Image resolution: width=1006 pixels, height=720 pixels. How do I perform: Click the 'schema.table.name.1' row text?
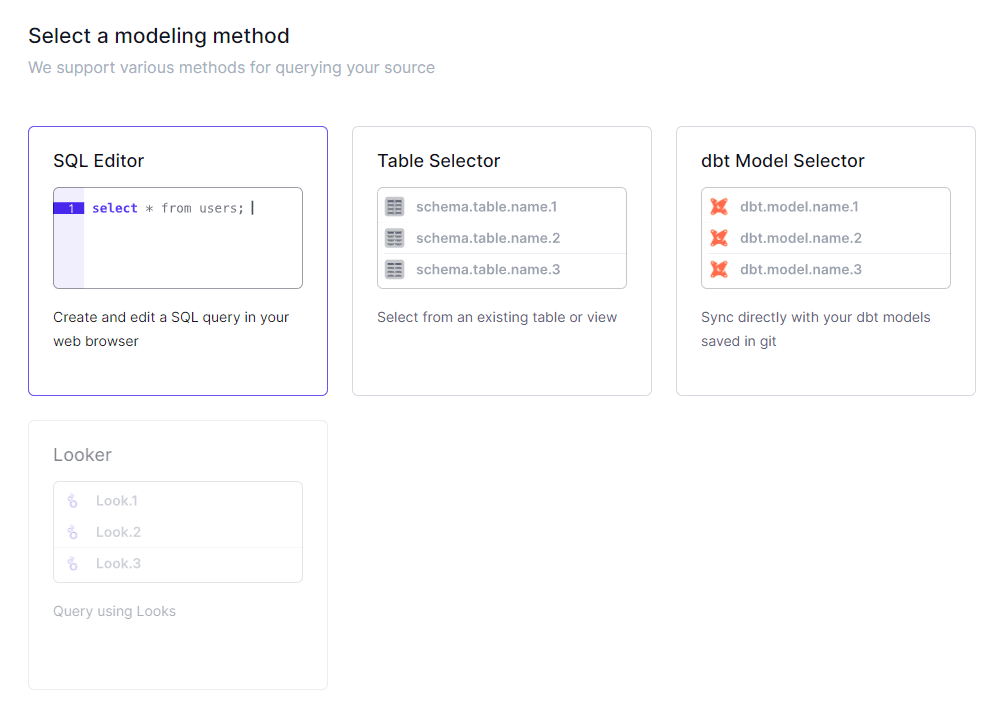coord(486,207)
